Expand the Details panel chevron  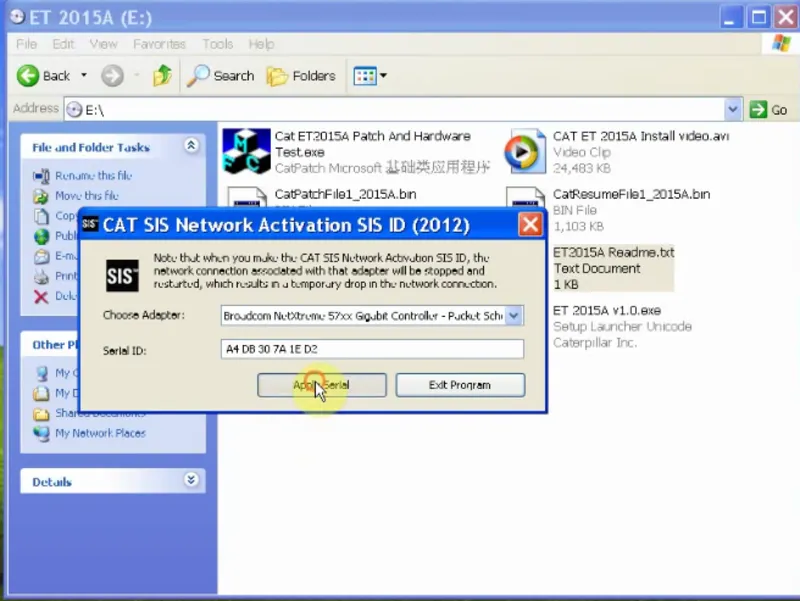(191, 480)
